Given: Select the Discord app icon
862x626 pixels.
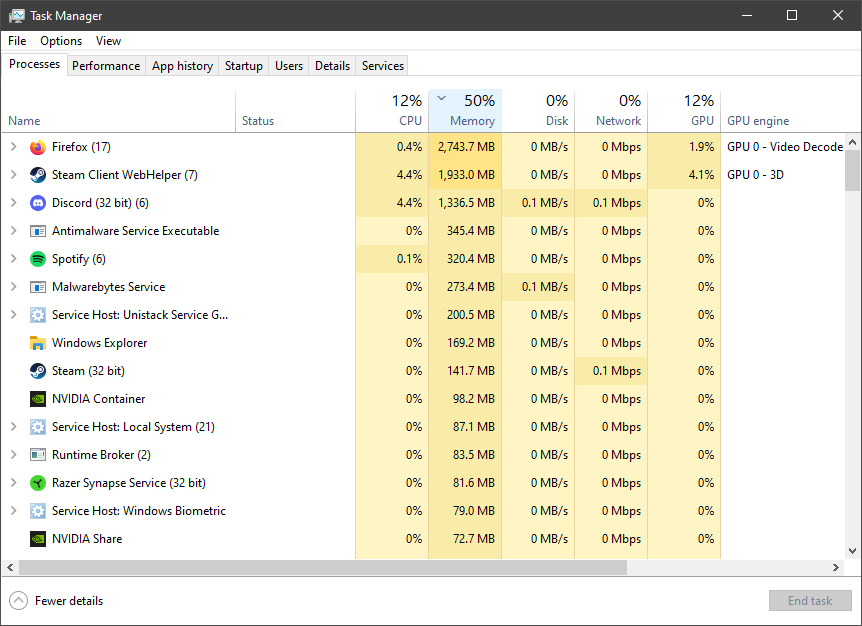Looking at the screenshot, I should point(37,203).
